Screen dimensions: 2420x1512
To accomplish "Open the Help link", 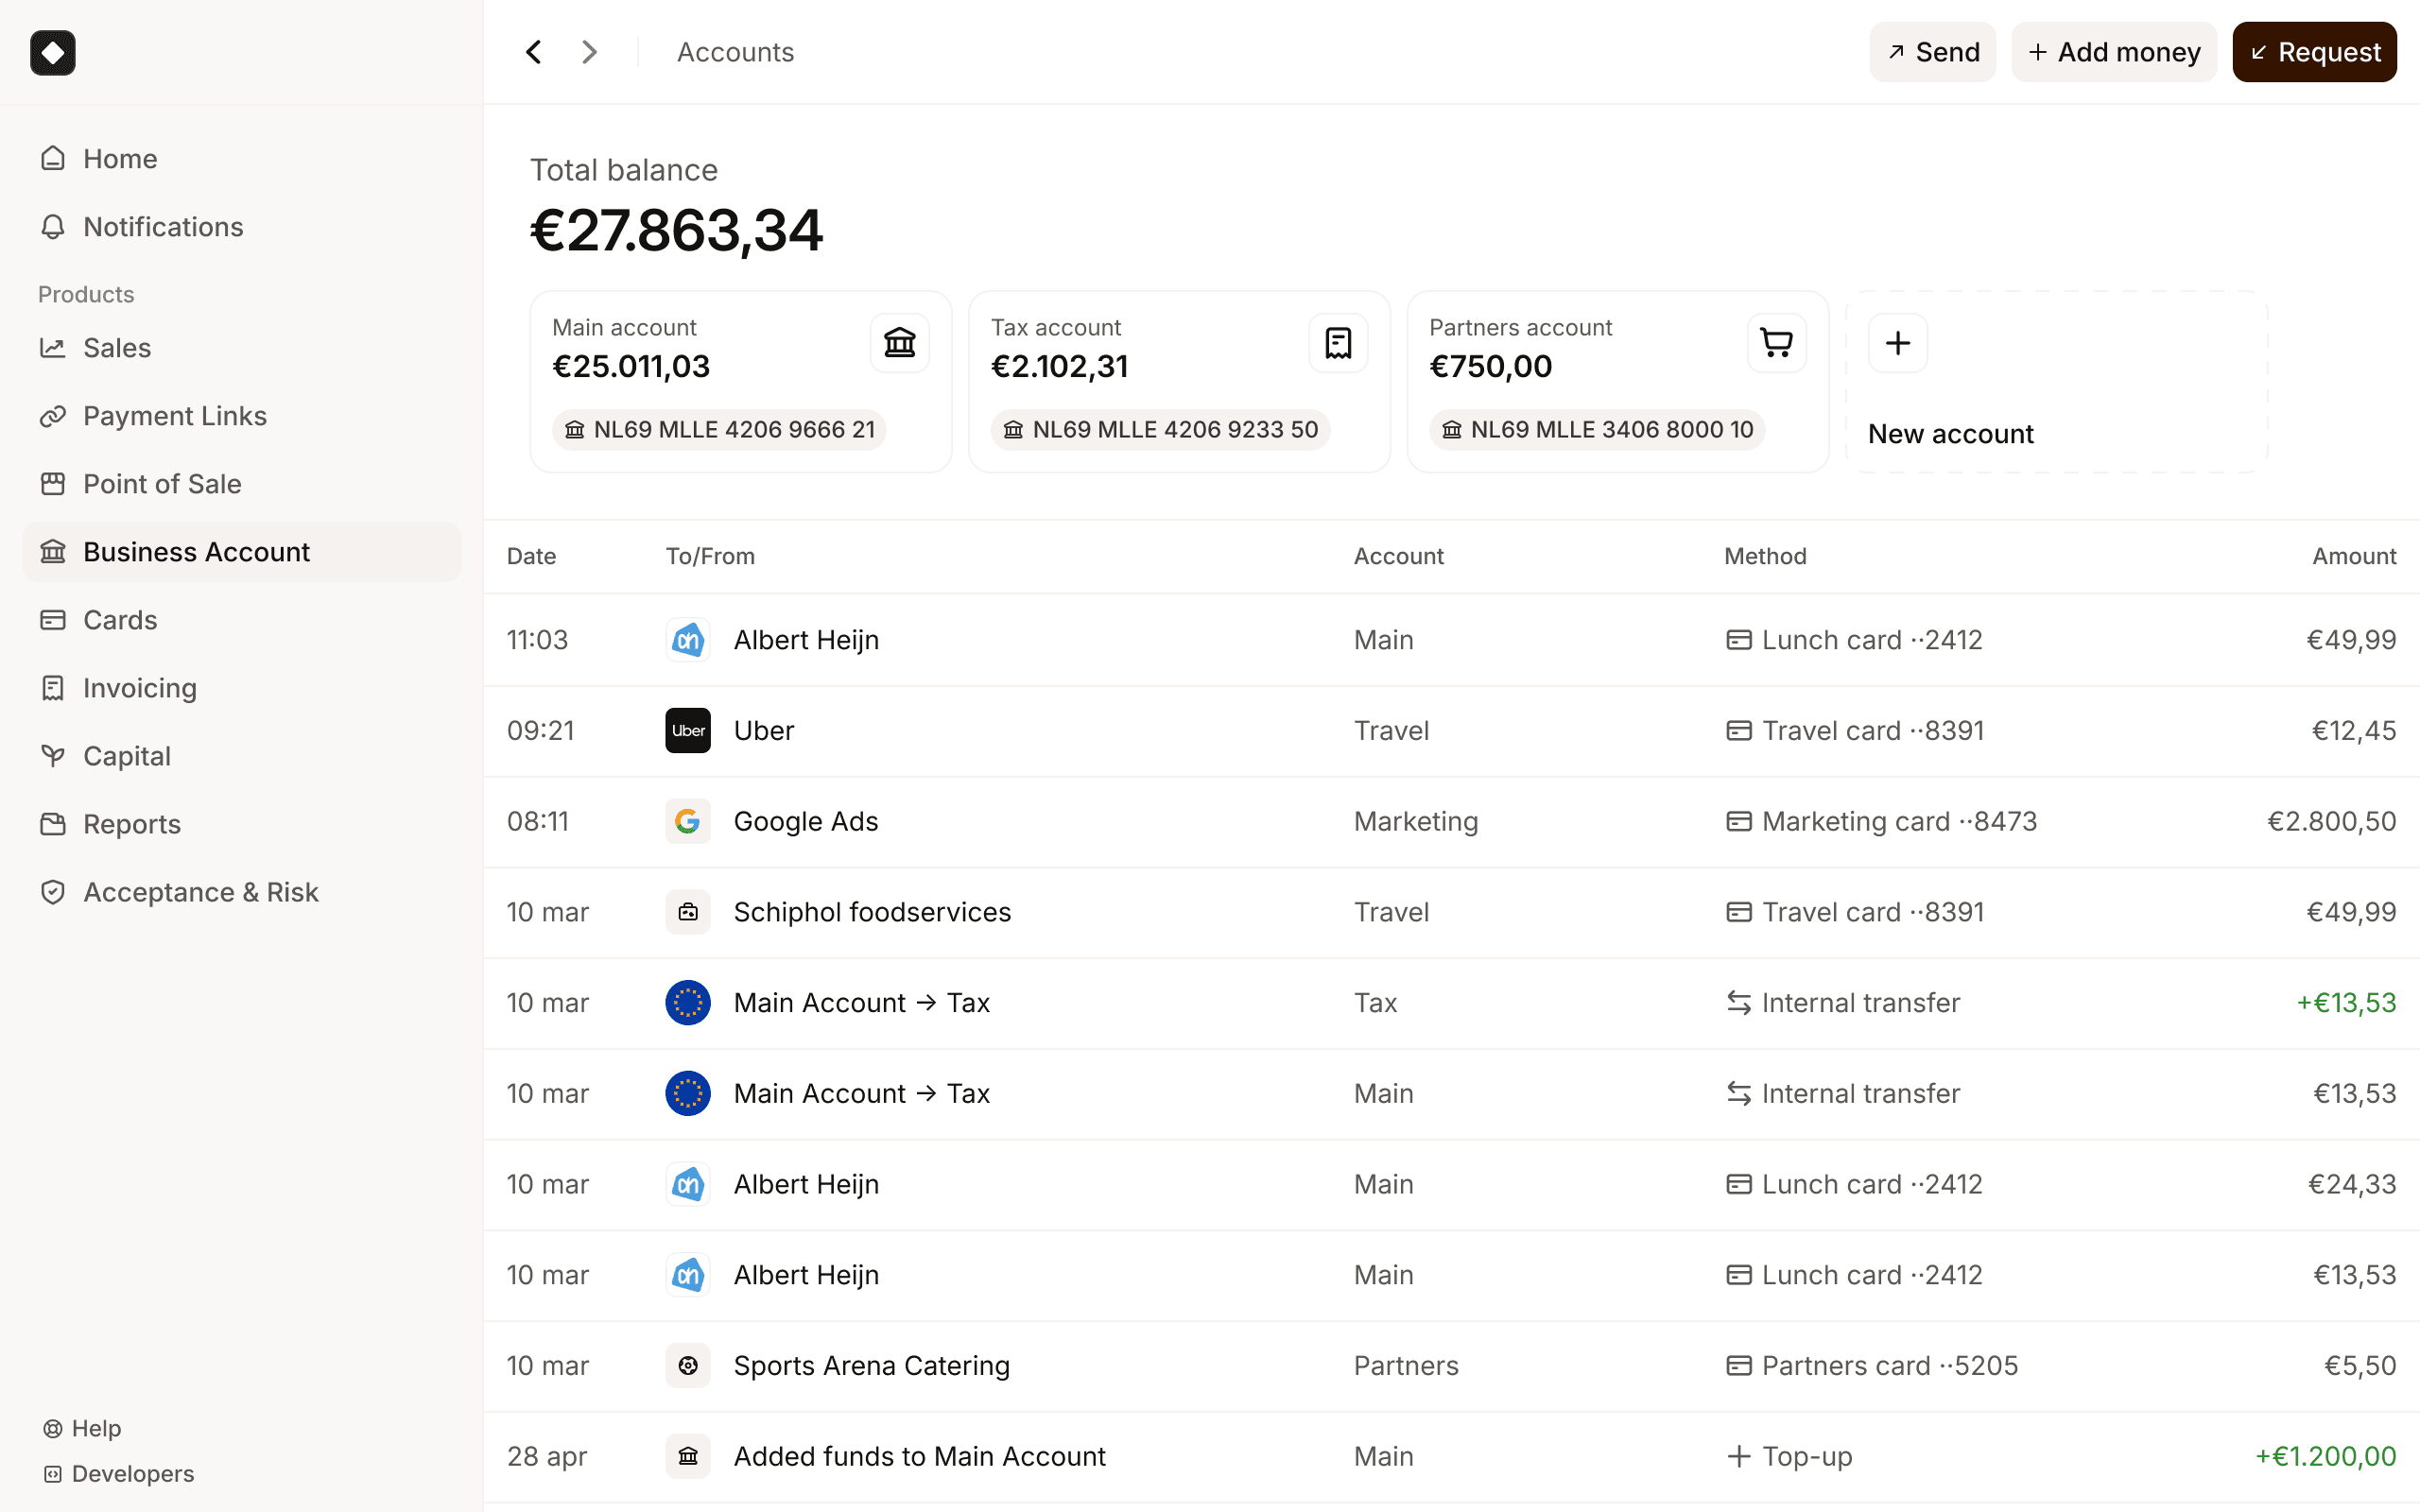I will click(x=95, y=1428).
